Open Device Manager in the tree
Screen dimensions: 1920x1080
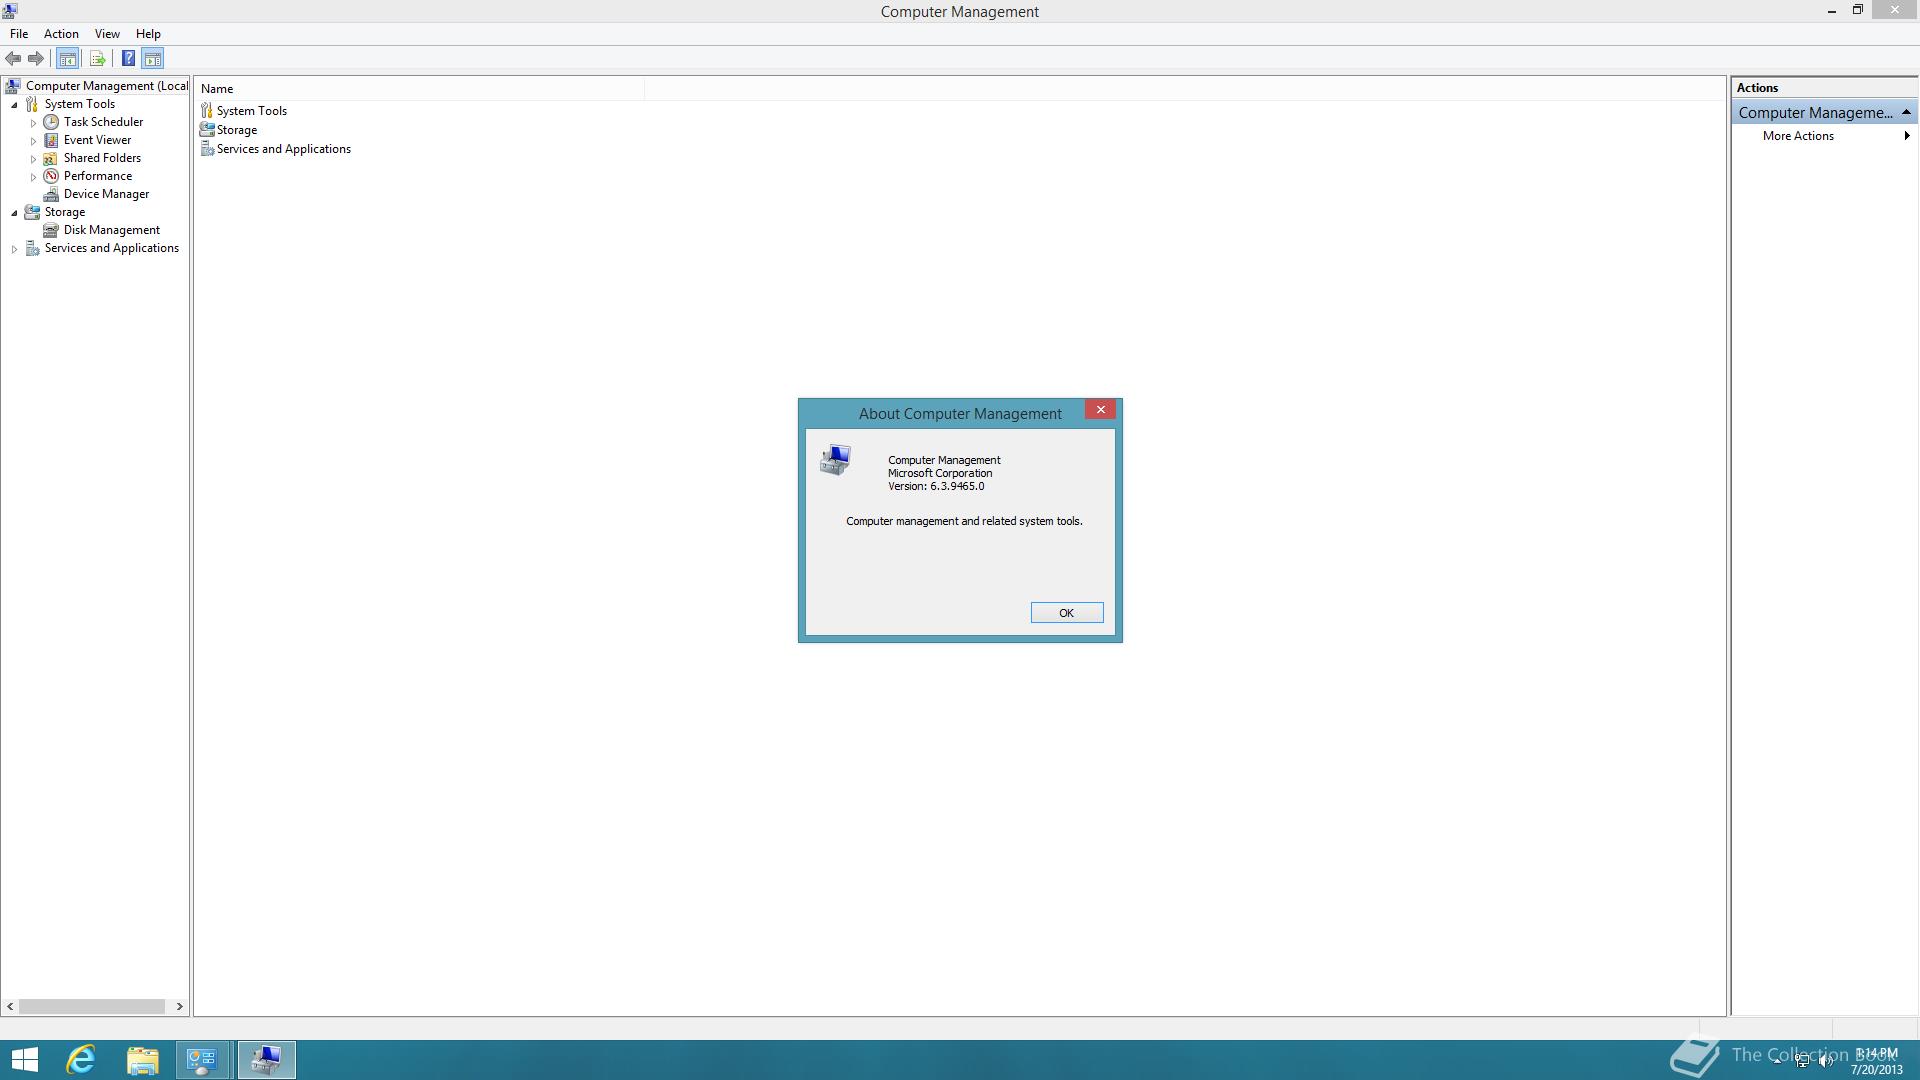(106, 194)
